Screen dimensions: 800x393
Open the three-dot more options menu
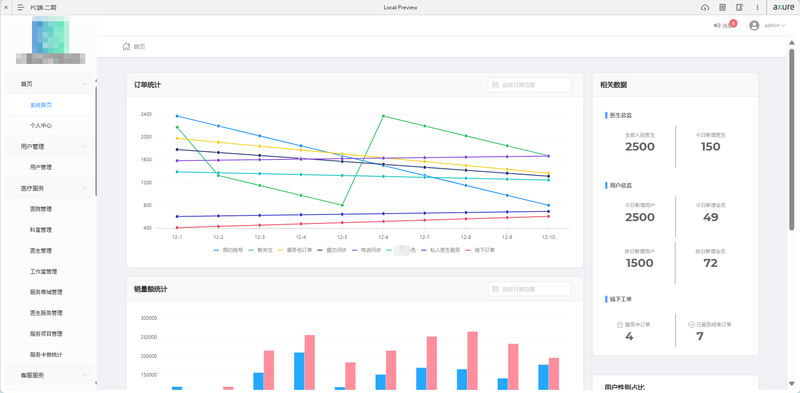pyautogui.click(x=758, y=7)
